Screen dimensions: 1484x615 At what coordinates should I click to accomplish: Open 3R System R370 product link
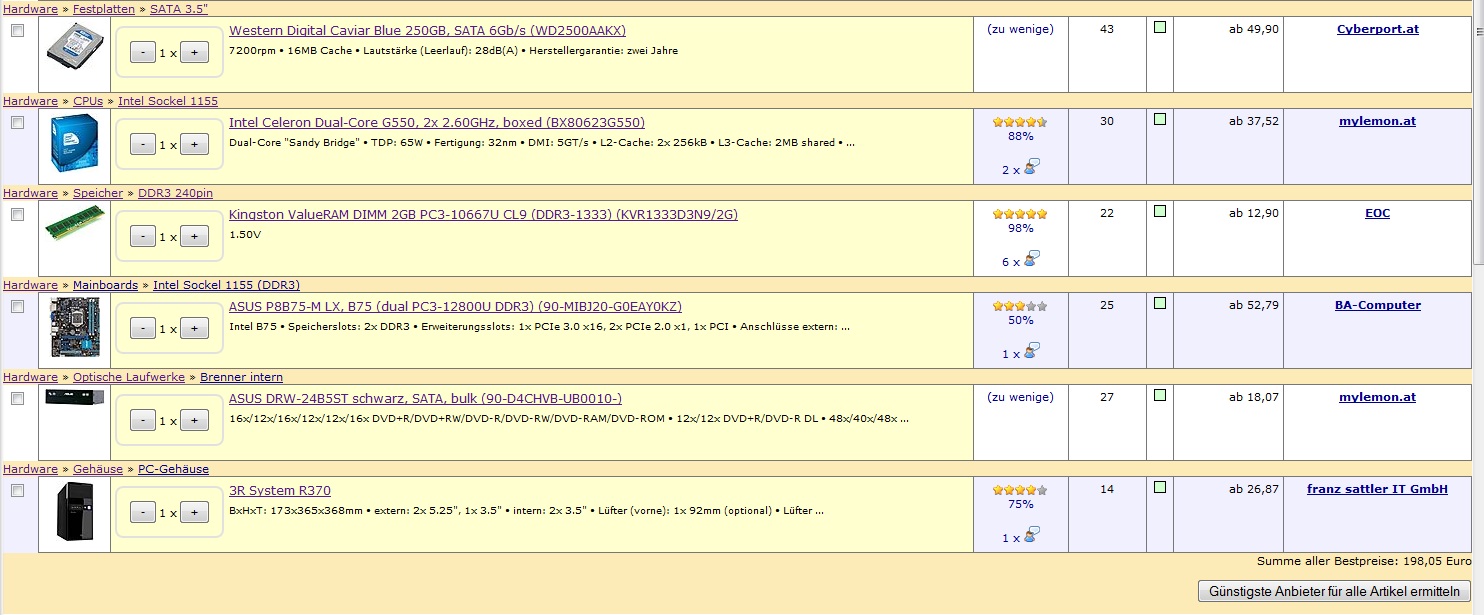tap(280, 491)
